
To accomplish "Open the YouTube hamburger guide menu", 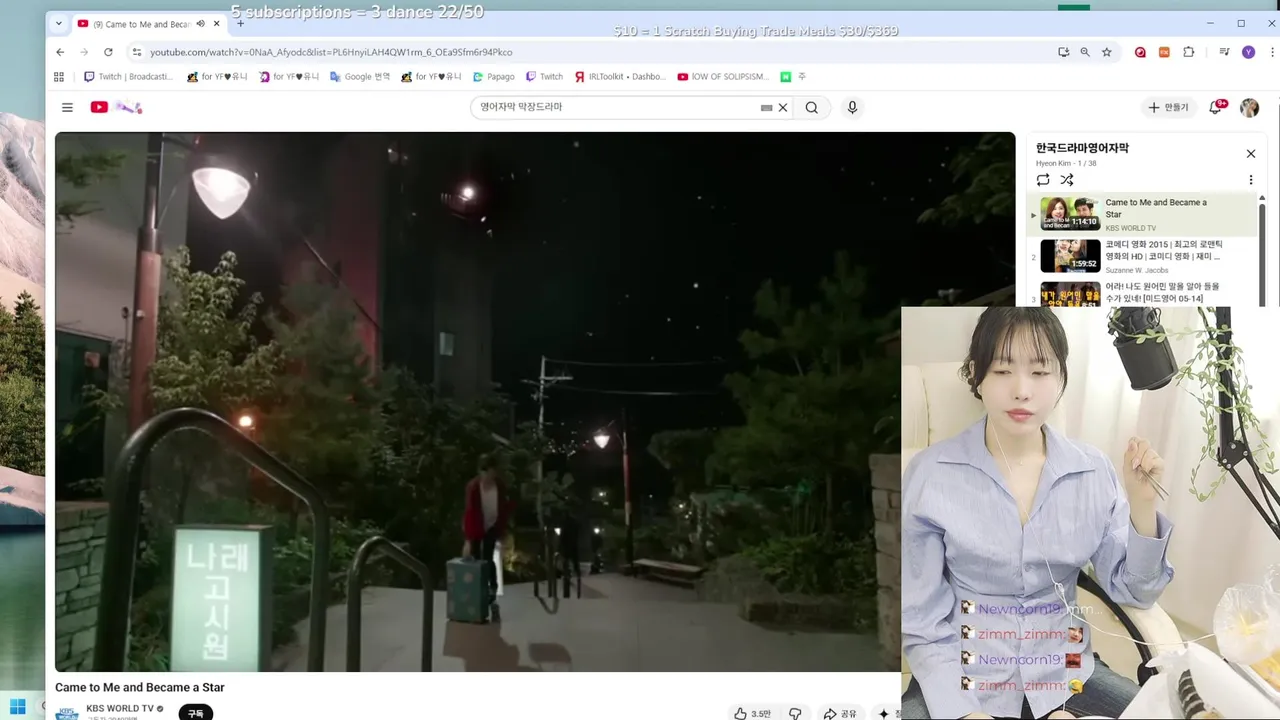I will pos(67,107).
